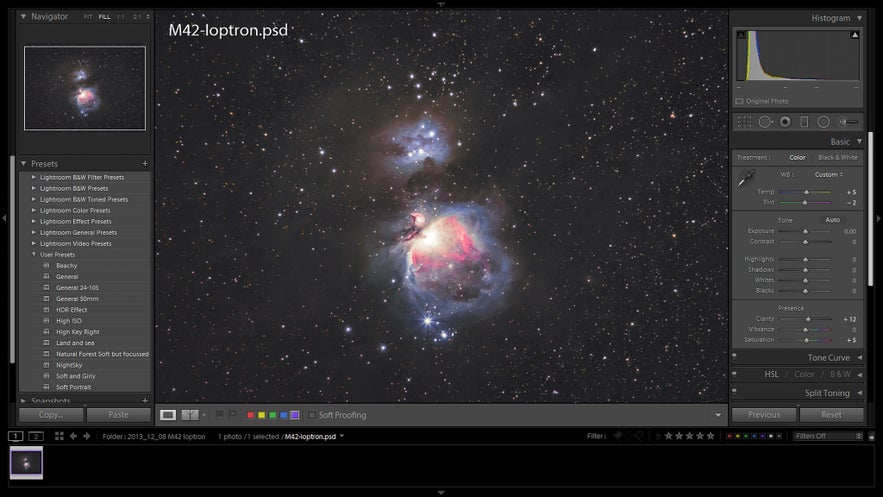Screen dimensions: 883x497
Task: Click the Copy... button
Action: (x=51, y=415)
